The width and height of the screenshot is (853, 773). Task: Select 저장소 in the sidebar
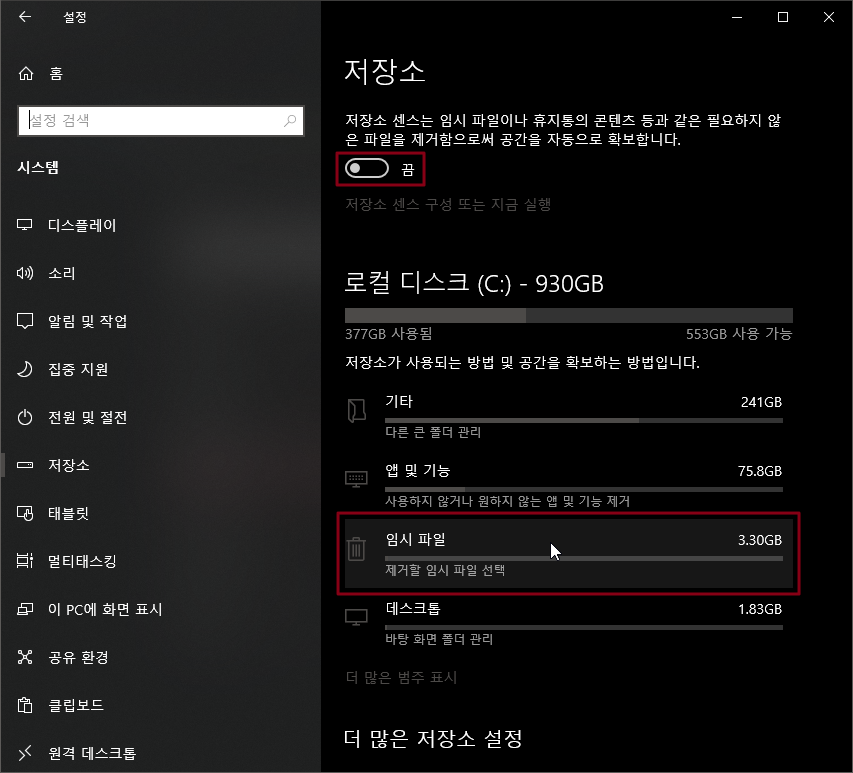click(160, 465)
